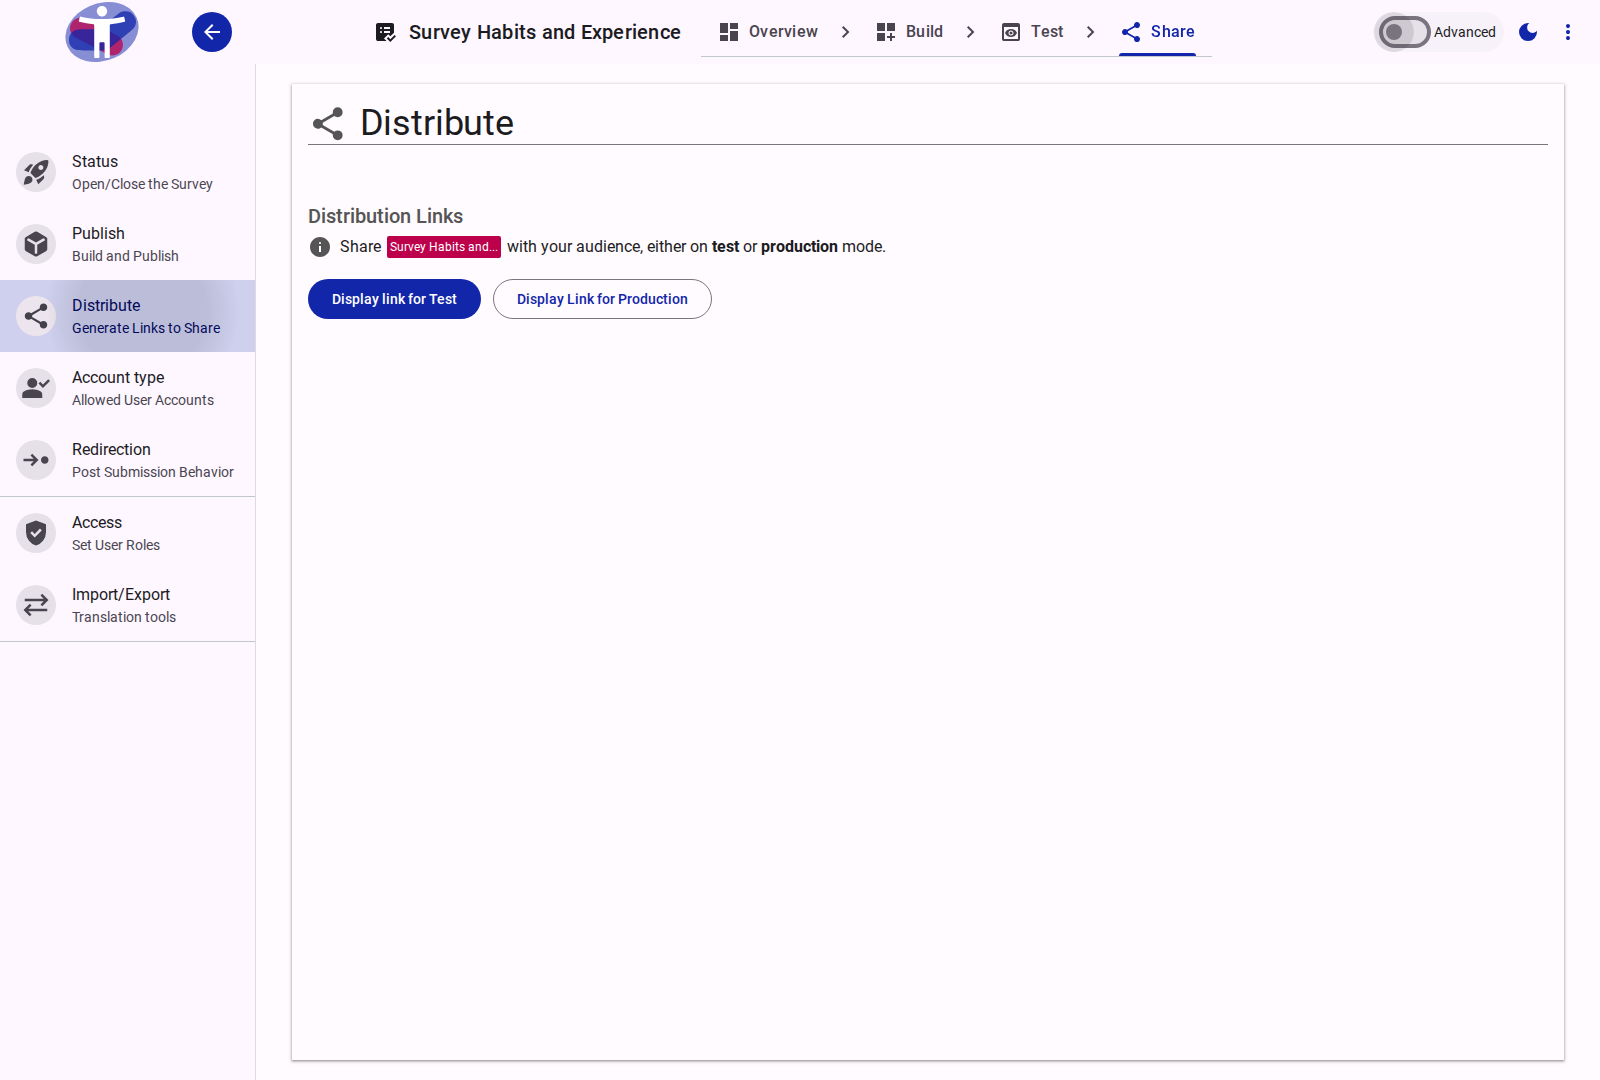Click the Import/Export swap arrows icon

[x=36, y=605]
